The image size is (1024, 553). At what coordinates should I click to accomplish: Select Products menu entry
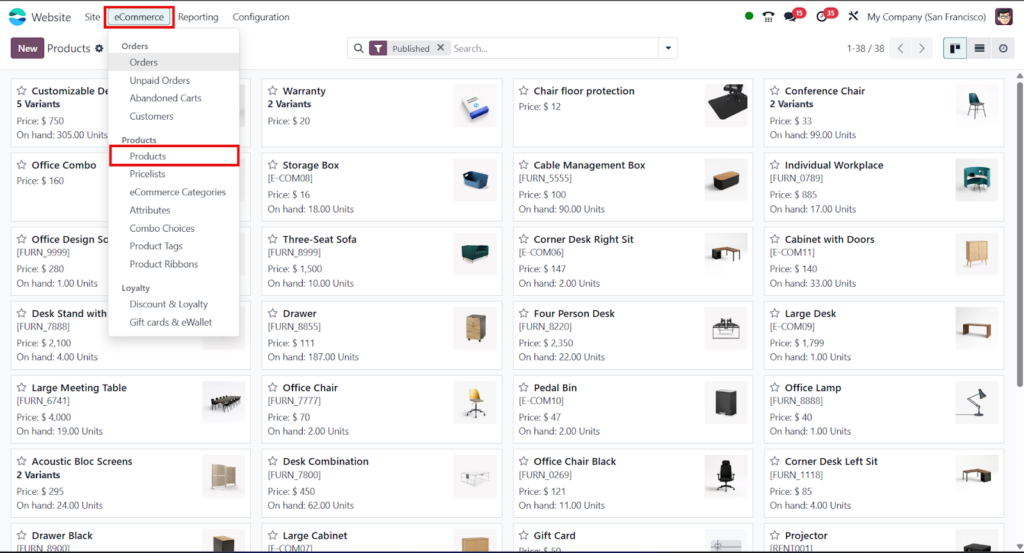[174, 156]
